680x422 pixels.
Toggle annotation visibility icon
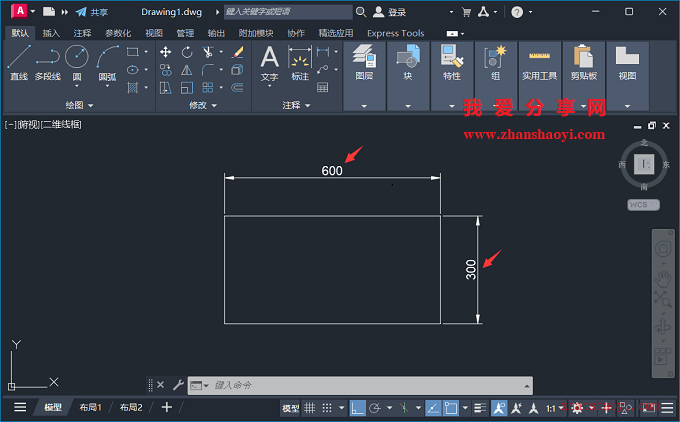click(x=499, y=408)
